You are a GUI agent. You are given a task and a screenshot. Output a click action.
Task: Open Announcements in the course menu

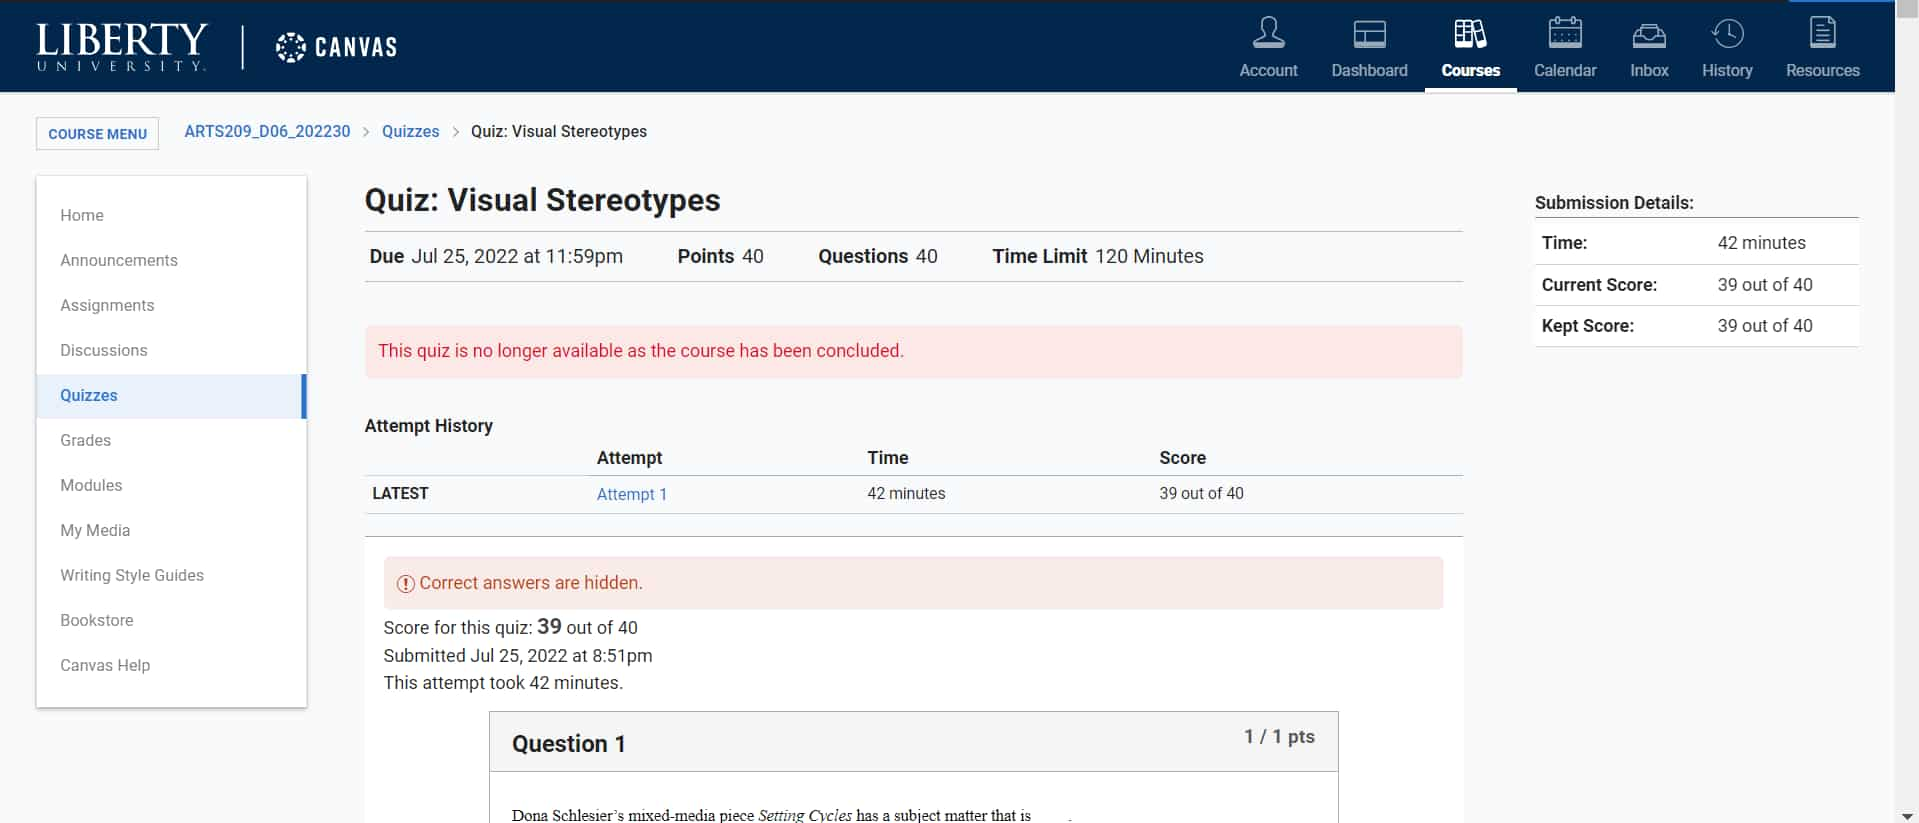click(x=119, y=260)
